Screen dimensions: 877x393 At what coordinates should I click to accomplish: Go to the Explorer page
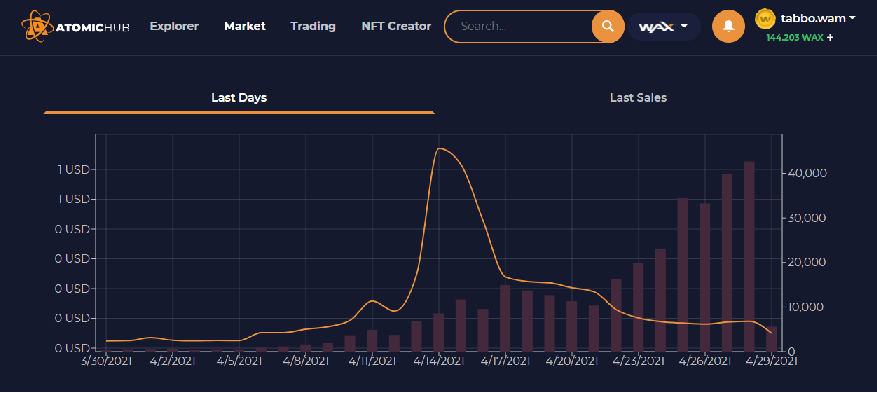[174, 26]
